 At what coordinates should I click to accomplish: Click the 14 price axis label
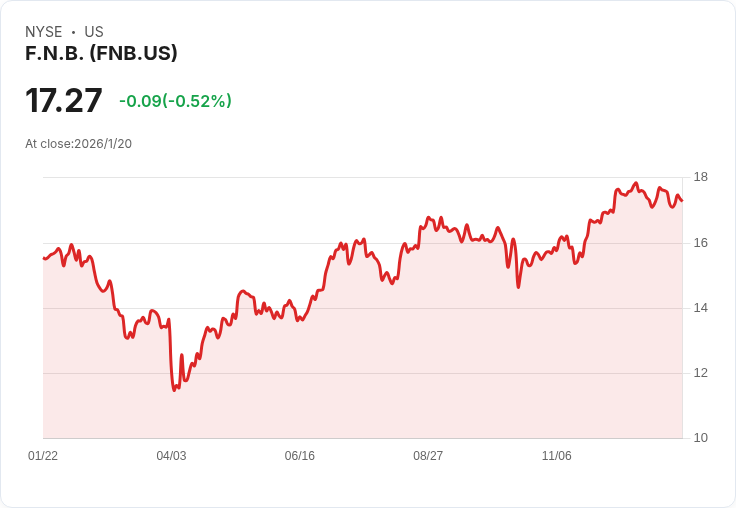701,308
